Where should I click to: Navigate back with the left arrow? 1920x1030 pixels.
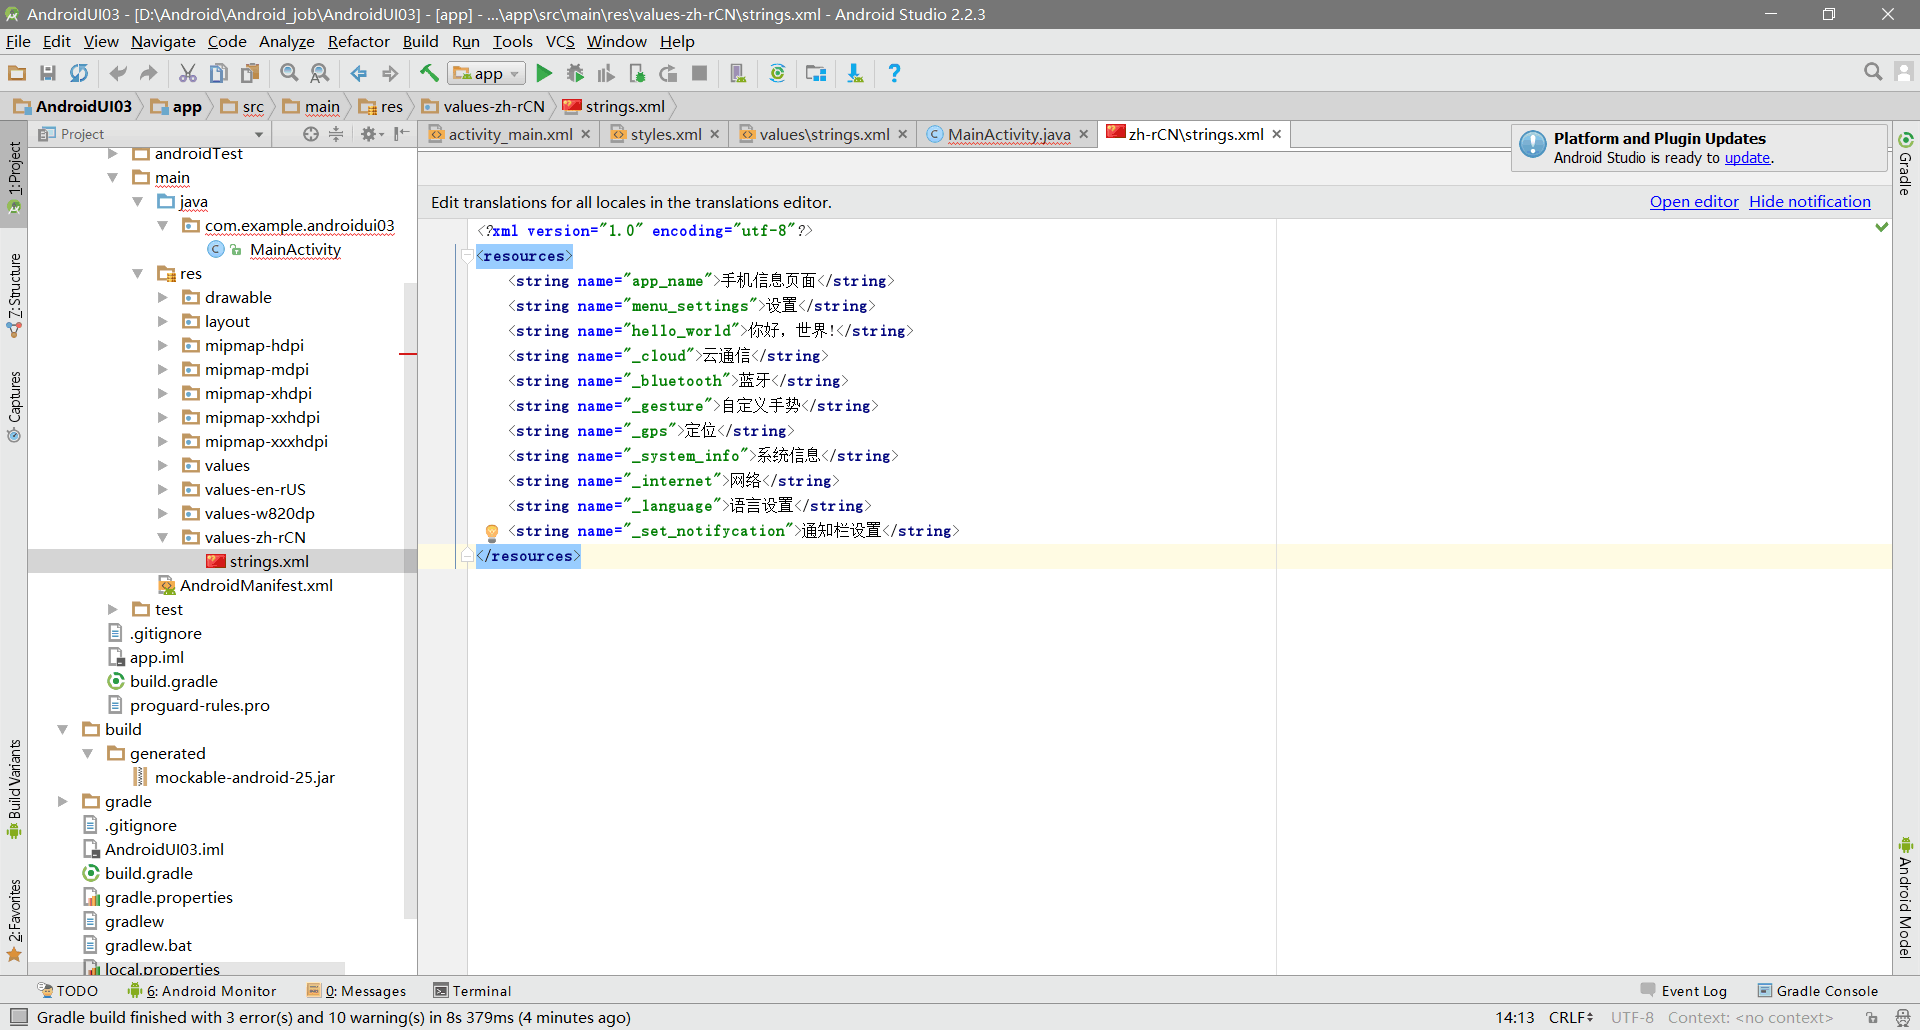tap(359, 73)
